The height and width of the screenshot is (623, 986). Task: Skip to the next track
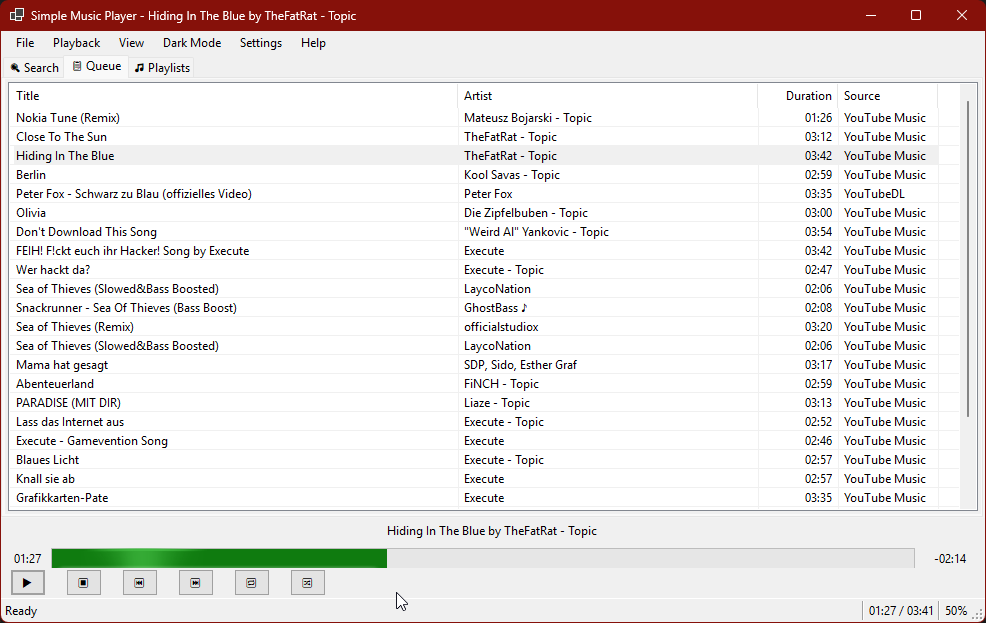[196, 583]
